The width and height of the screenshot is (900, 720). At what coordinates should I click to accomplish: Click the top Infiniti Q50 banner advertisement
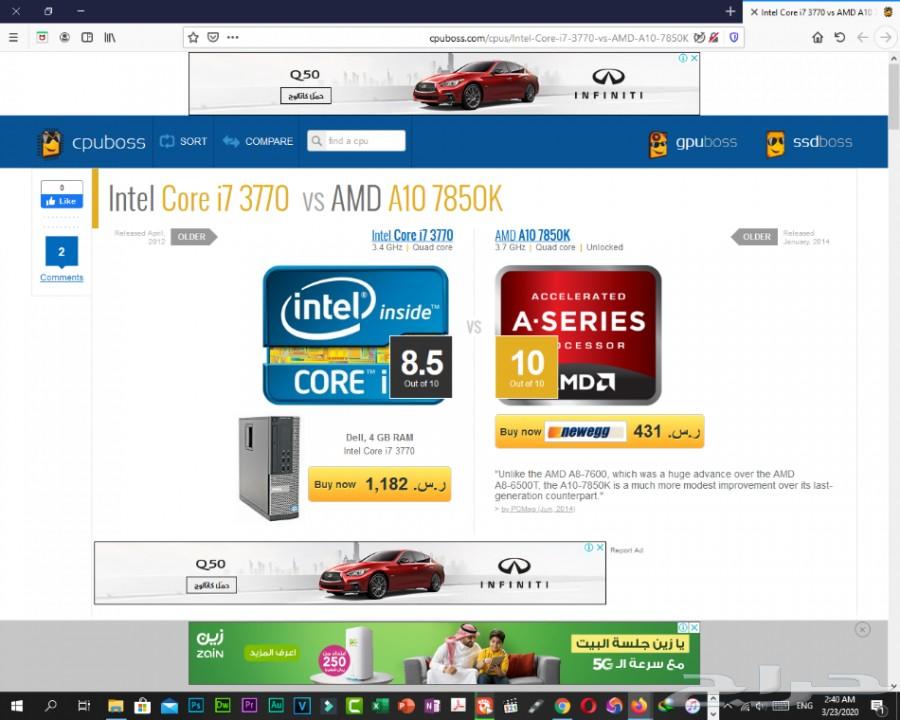[444, 84]
